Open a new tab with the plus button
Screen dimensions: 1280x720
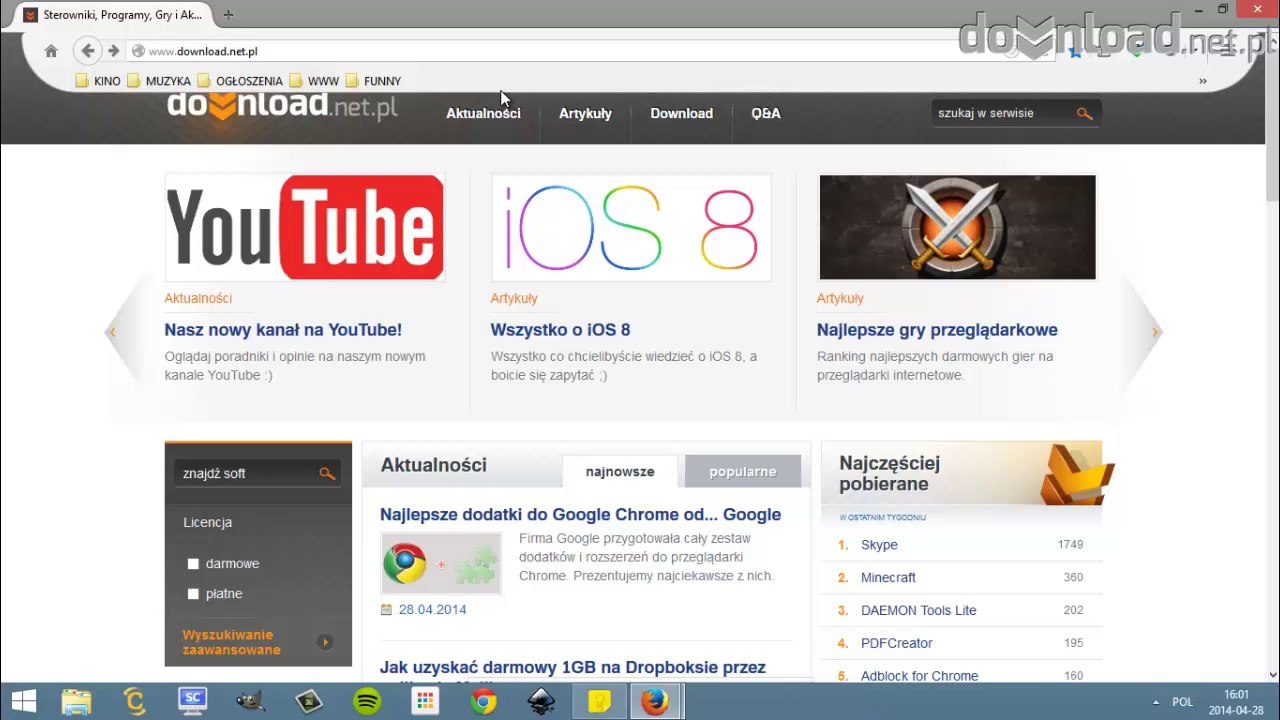coord(228,15)
